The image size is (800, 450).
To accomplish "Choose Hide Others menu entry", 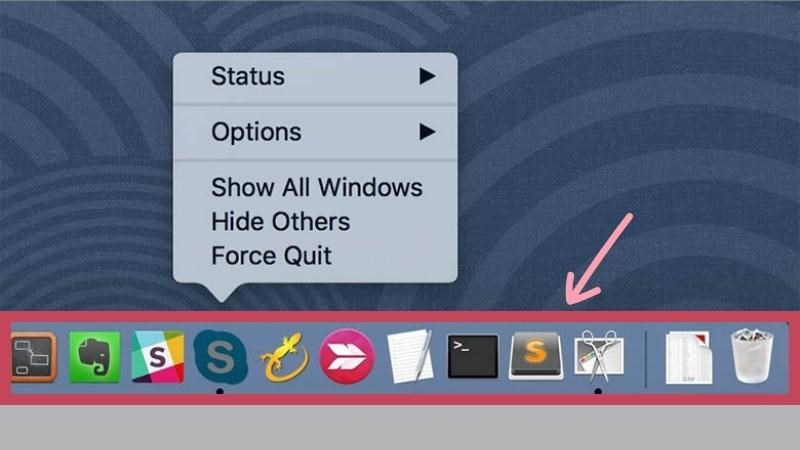I will click(281, 221).
